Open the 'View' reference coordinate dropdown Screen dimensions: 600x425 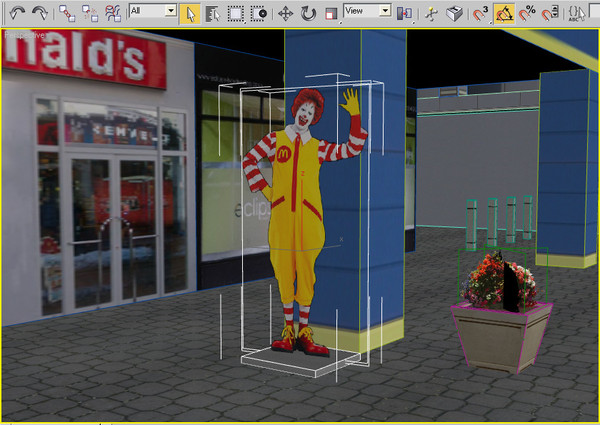click(367, 10)
